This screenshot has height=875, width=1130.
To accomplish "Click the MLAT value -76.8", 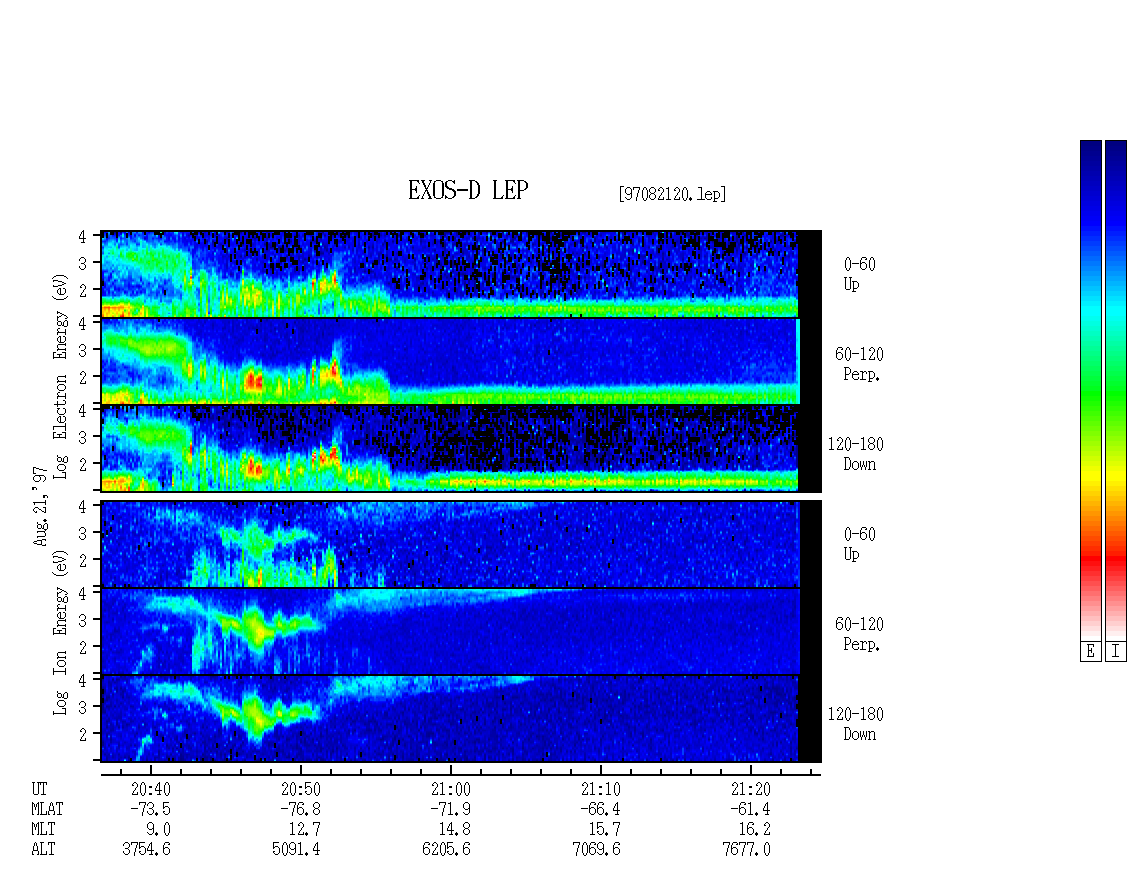I will click(x=301, y=809).
